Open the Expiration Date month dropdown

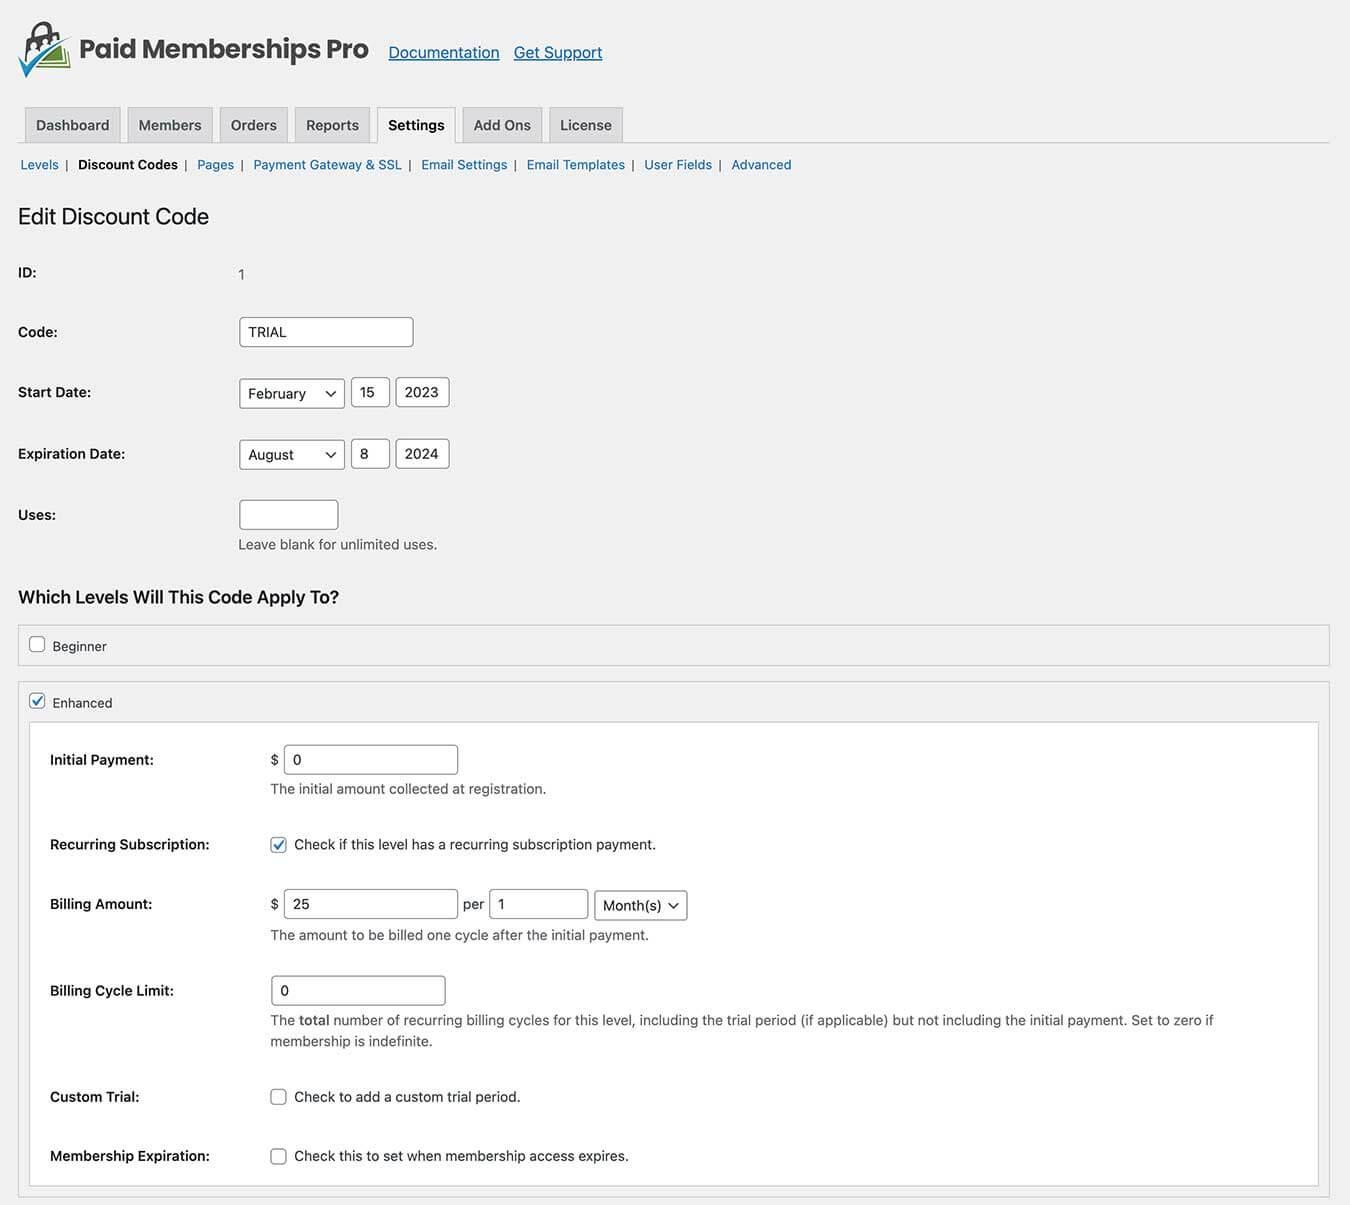[x=292, y=454]
